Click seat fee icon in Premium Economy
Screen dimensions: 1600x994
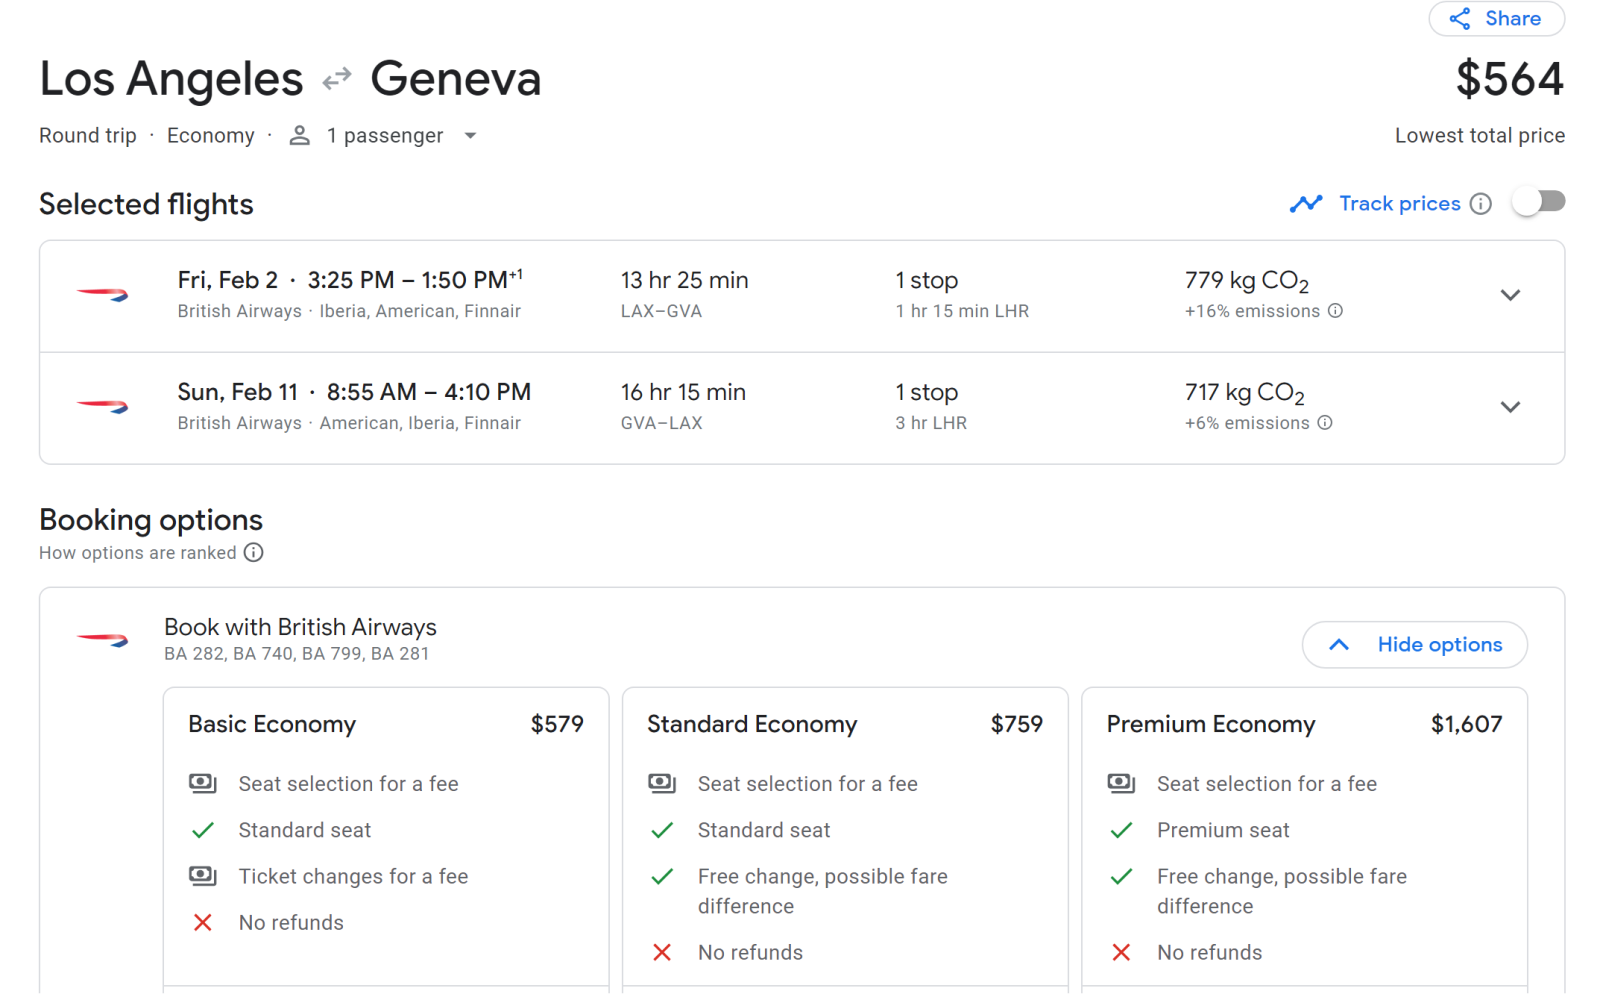click(x=1121, y=783)
